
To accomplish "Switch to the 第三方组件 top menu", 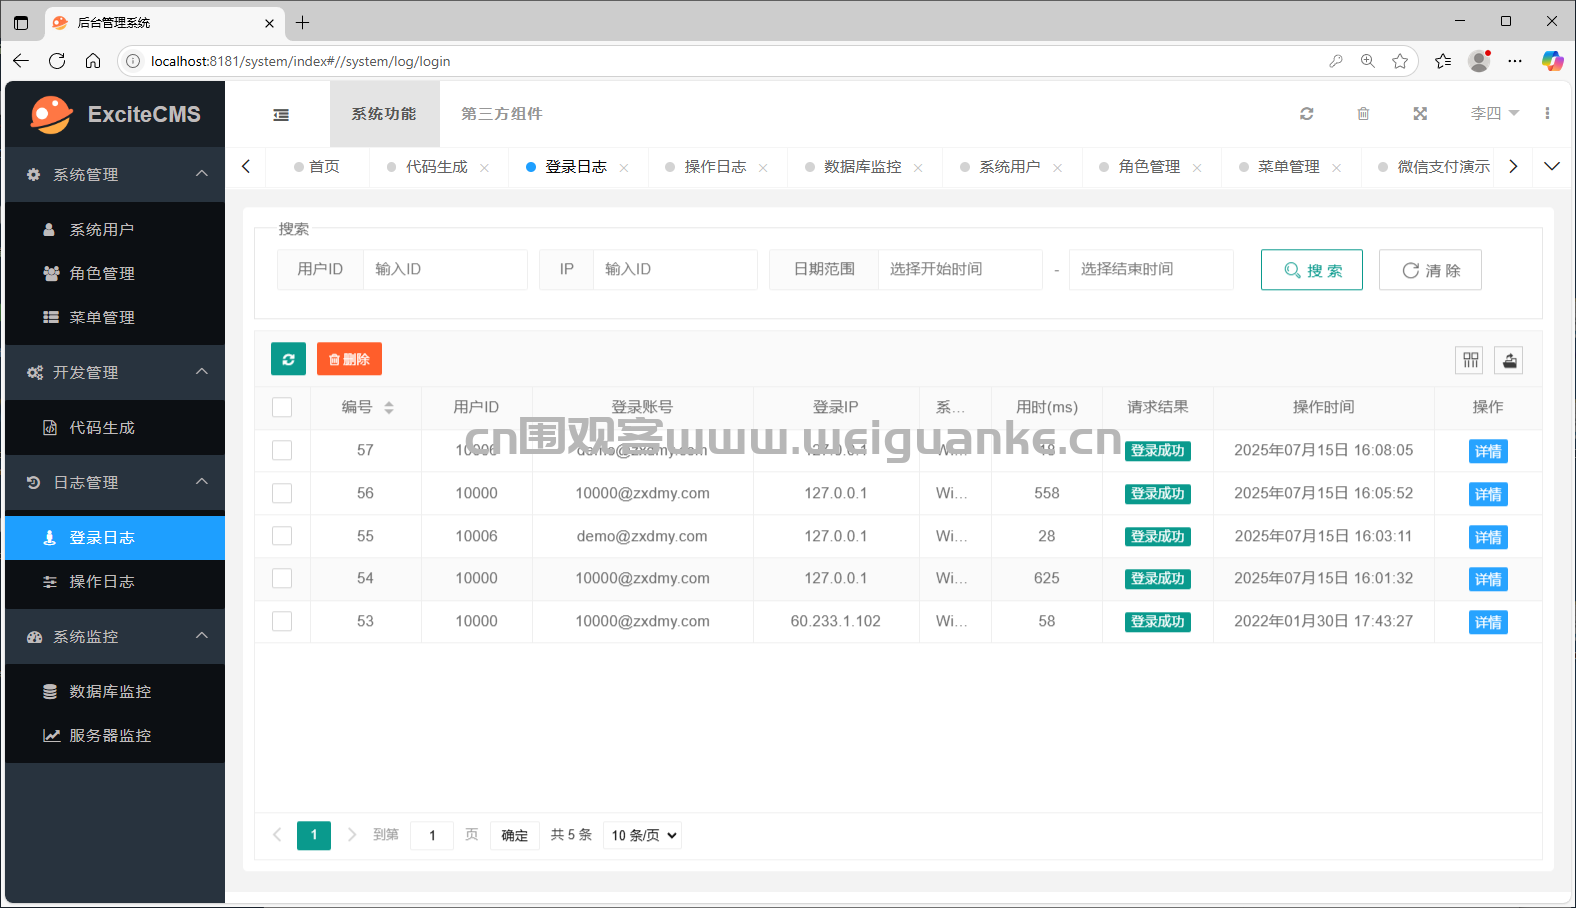I will [x=501, y=114].
